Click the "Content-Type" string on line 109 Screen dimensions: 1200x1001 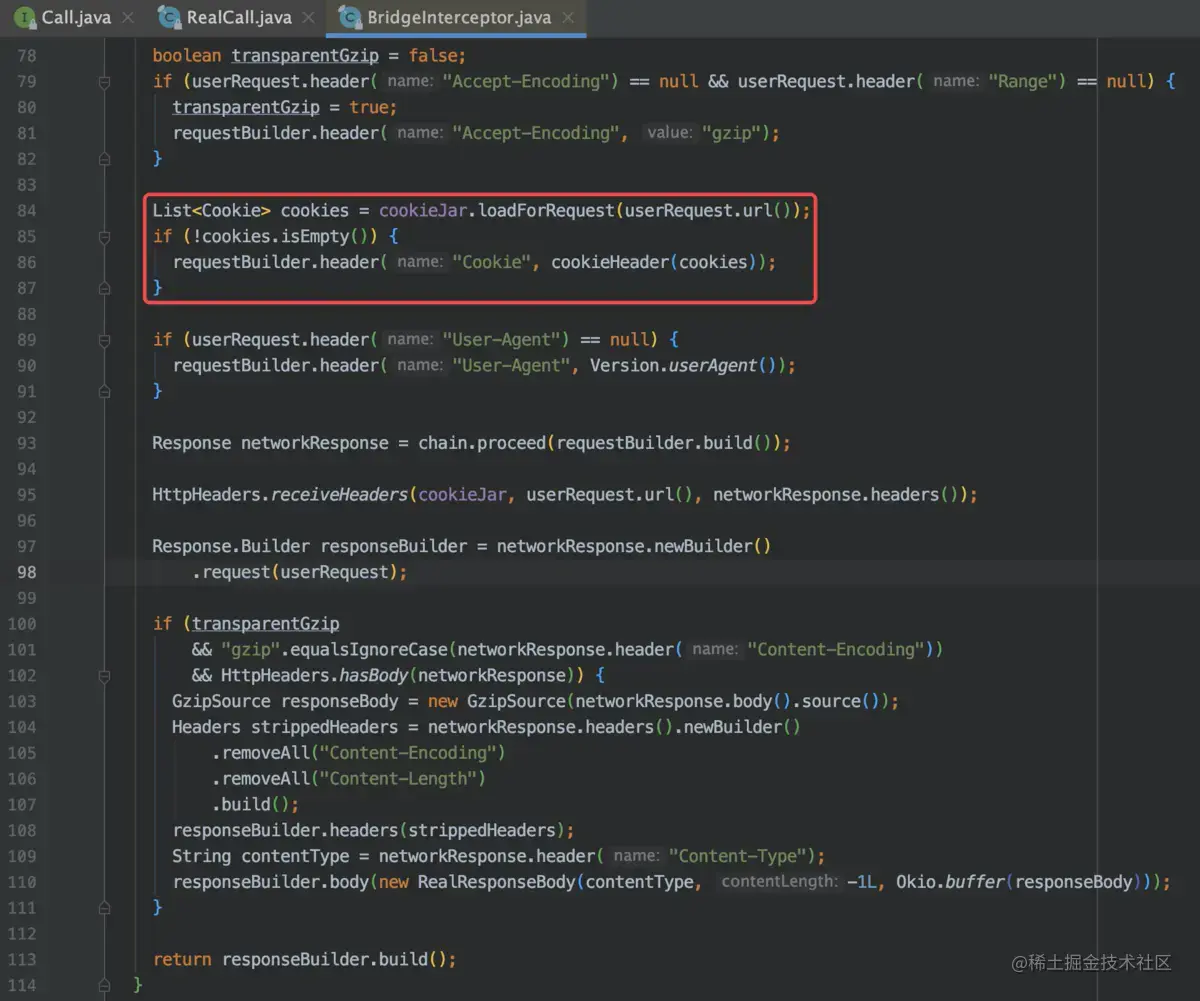click(738, 856)
